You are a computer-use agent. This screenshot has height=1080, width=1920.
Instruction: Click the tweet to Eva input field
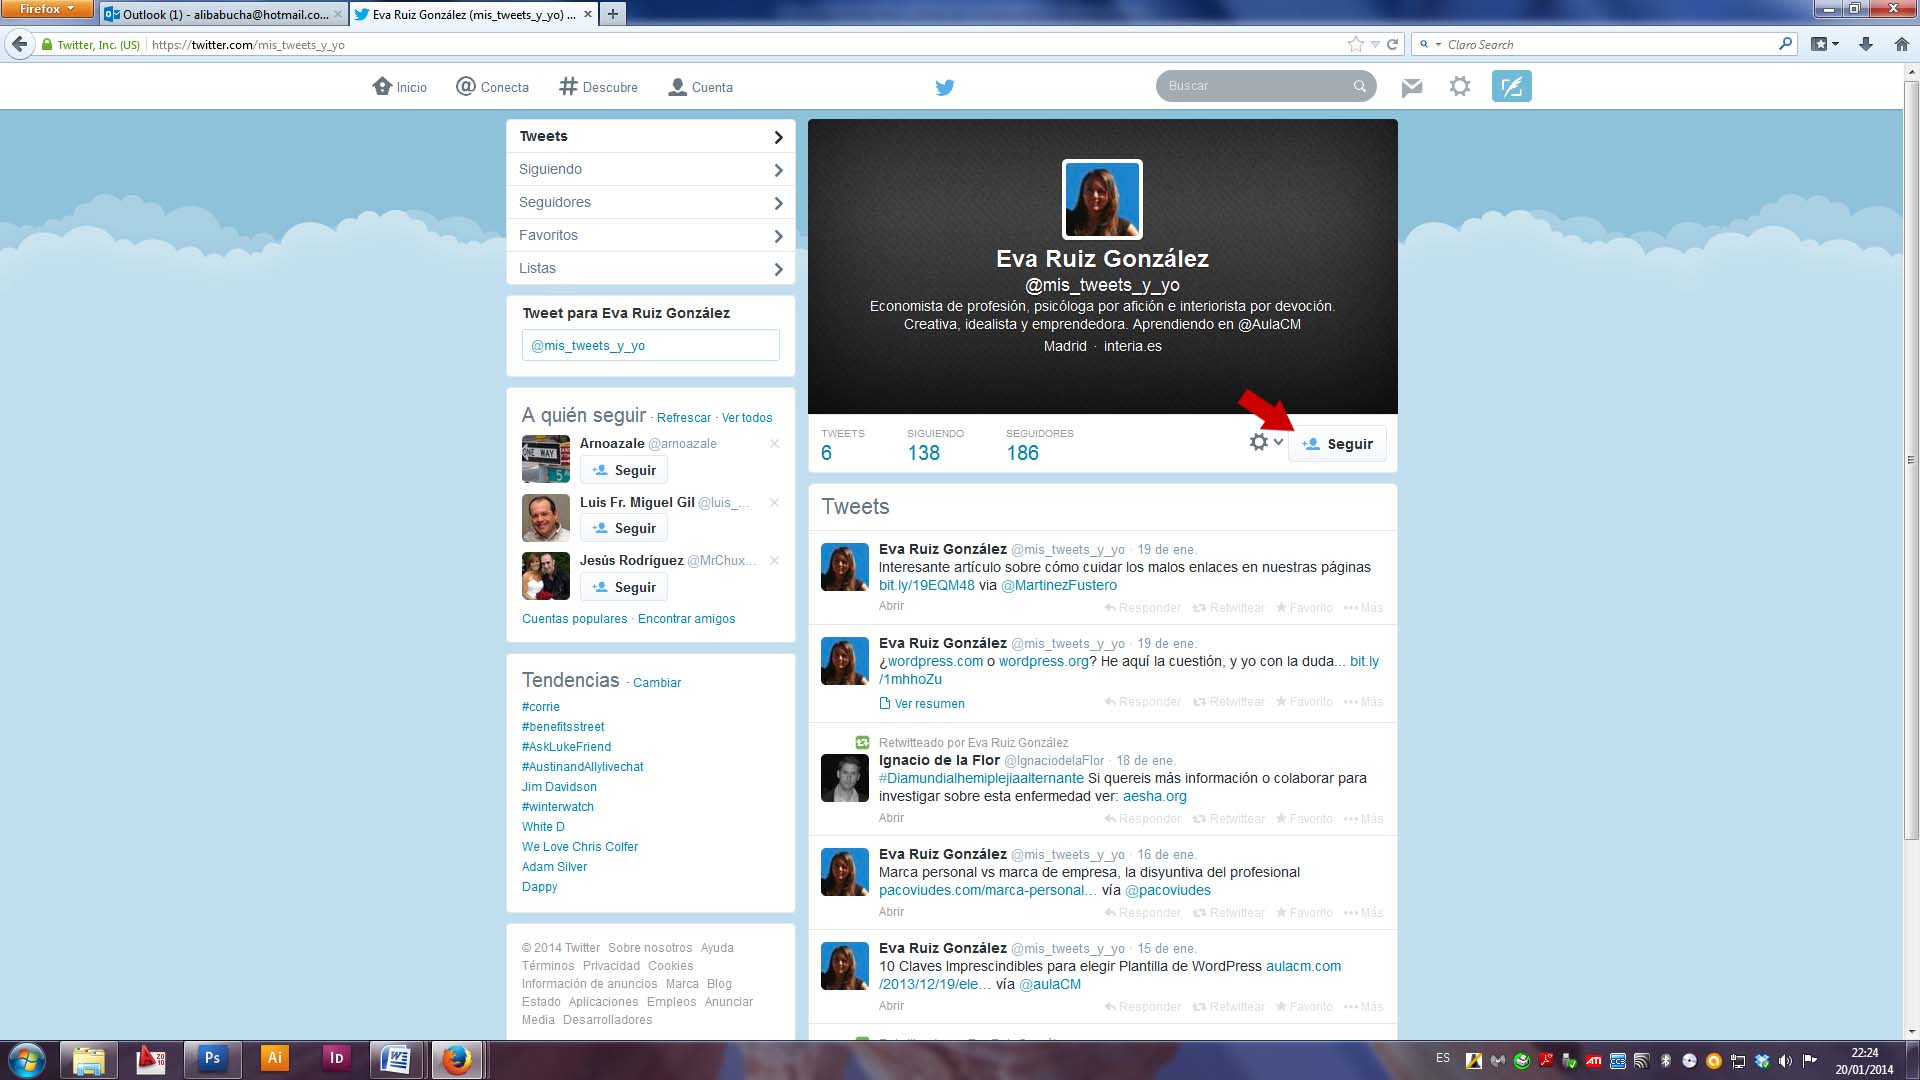point(650,345)
